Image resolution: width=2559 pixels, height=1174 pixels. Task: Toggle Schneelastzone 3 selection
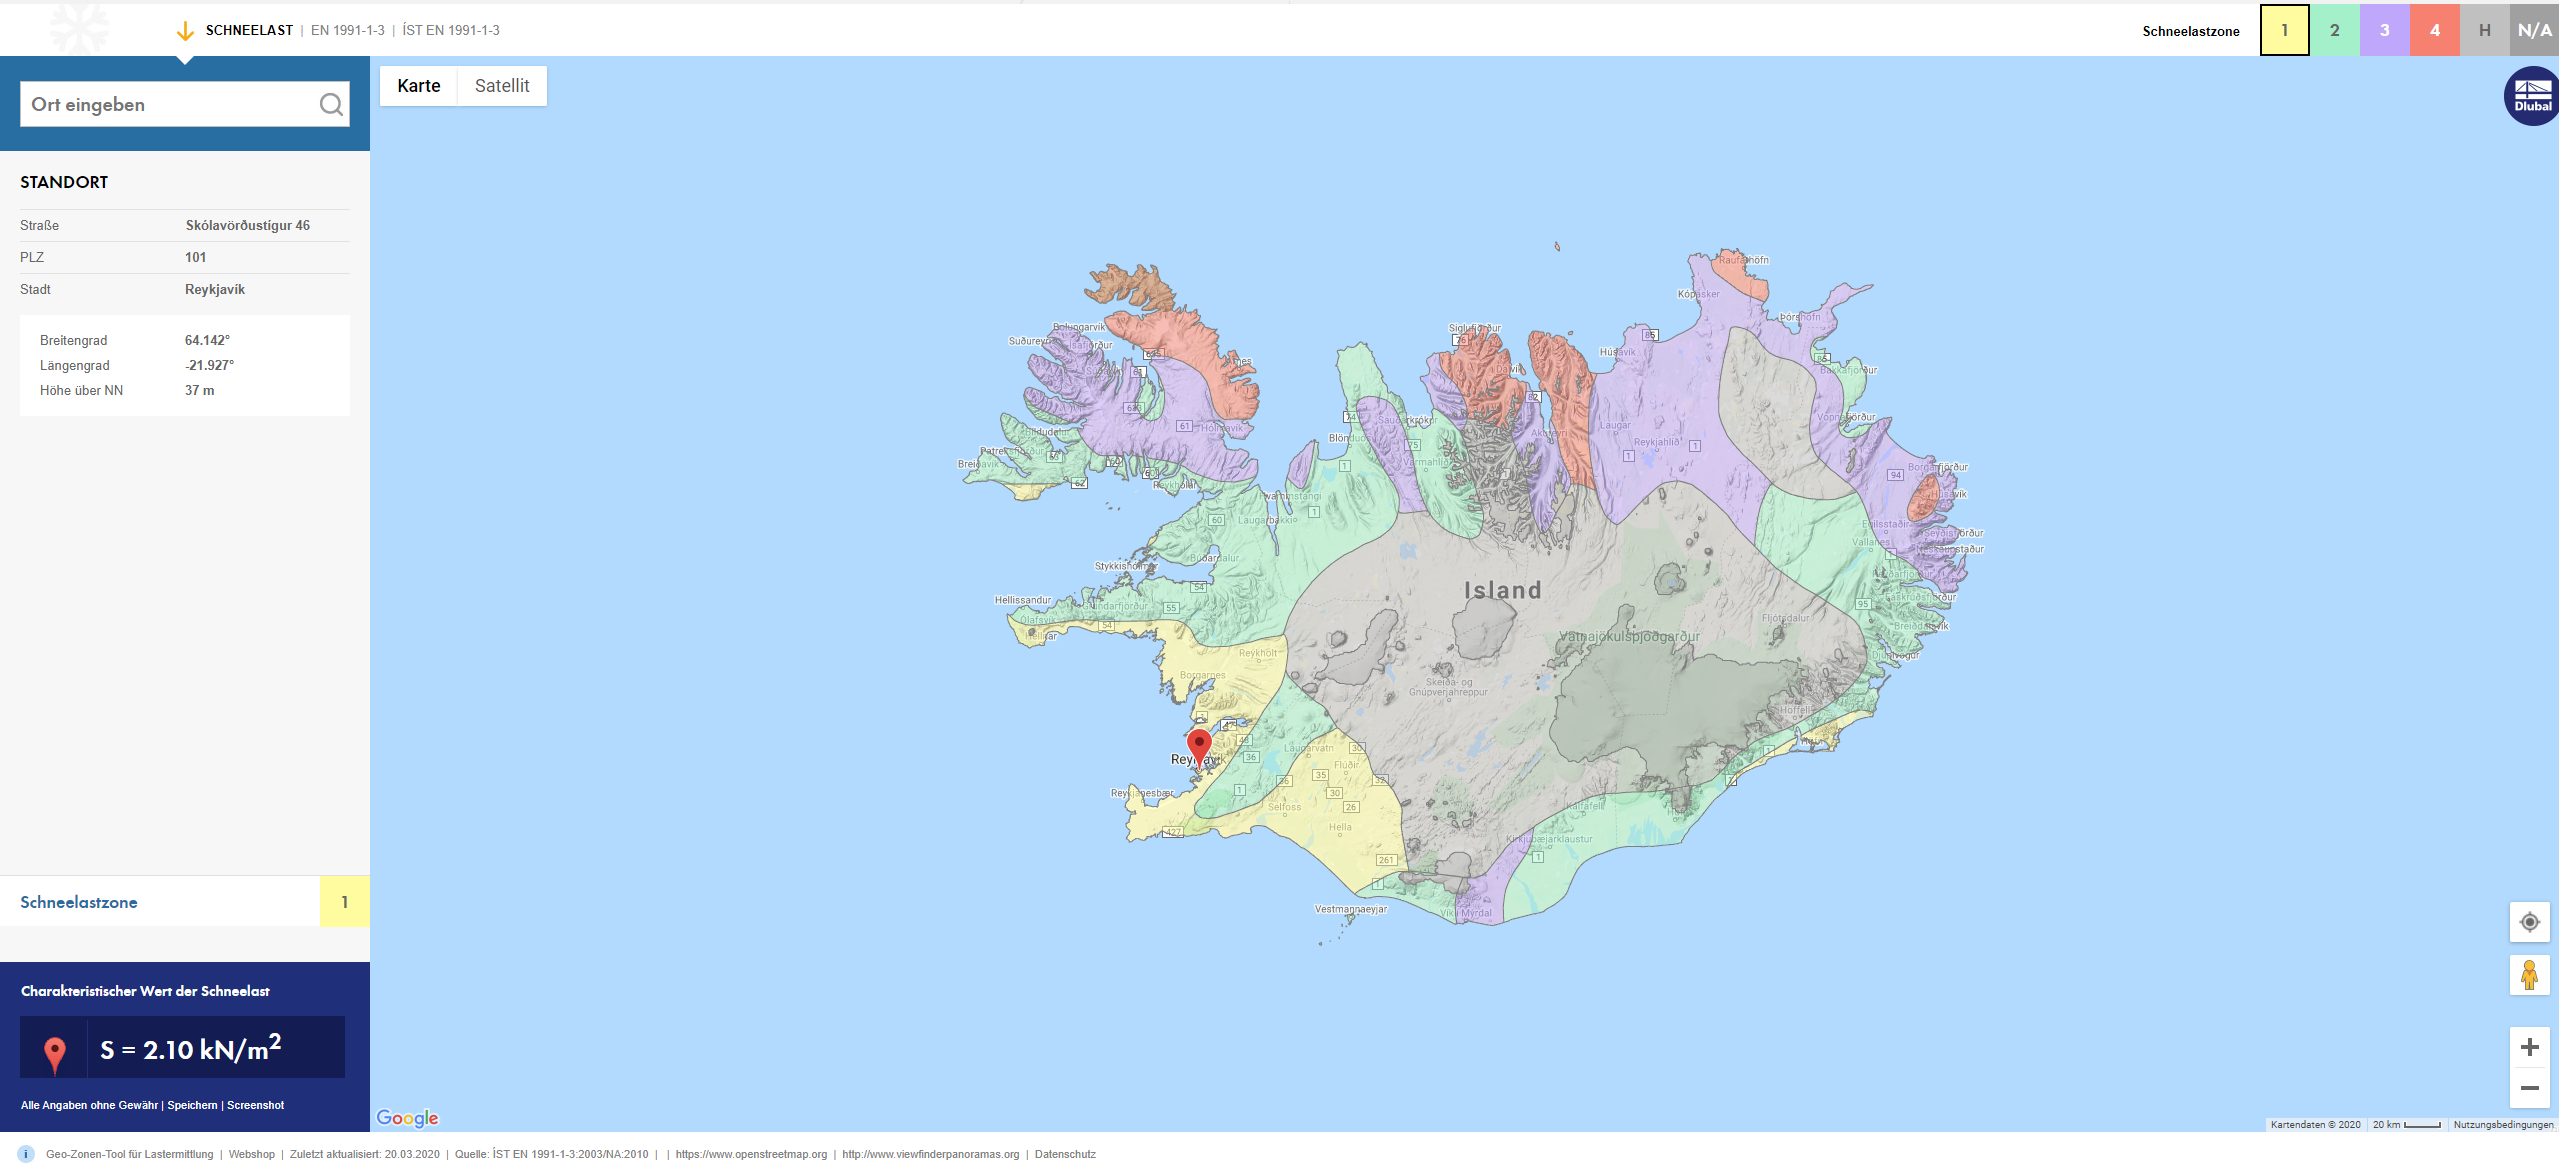coord(2384,29)
